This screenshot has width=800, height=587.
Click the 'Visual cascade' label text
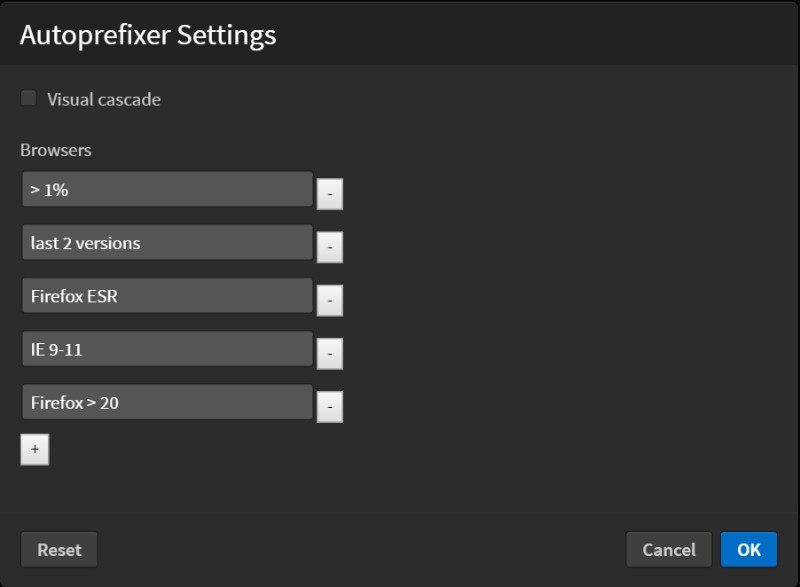click(x=103, y=99)
